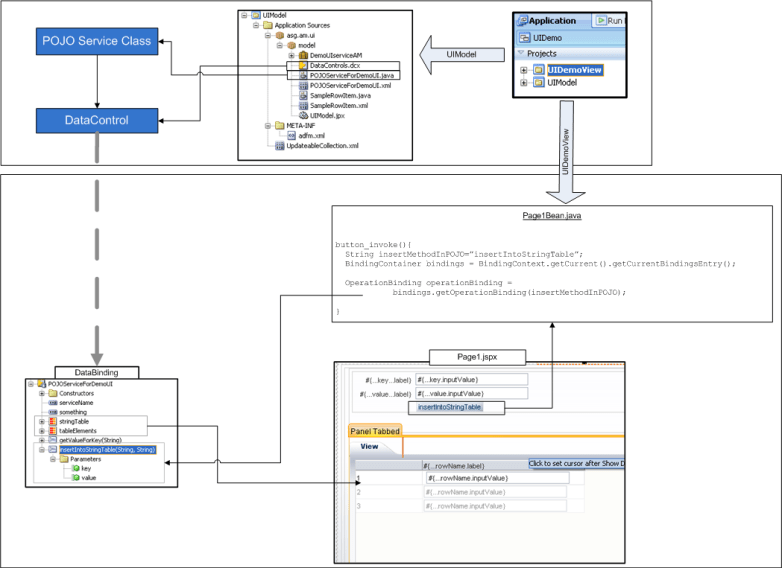Viewport: 782px width, 568px height.
Task: Switch to the View tab in Panel Tabbed
Action: 369,448
